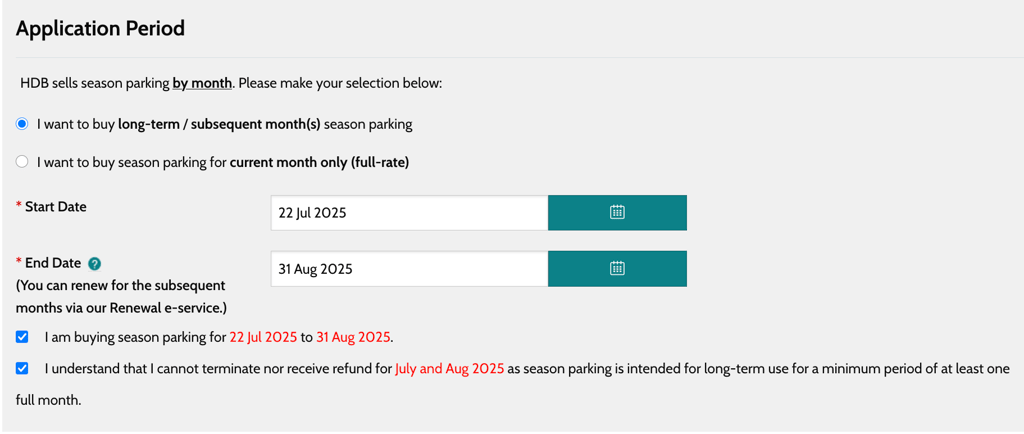Focus the End Date input field
The image size is (1024, 434).
(409, 268)
